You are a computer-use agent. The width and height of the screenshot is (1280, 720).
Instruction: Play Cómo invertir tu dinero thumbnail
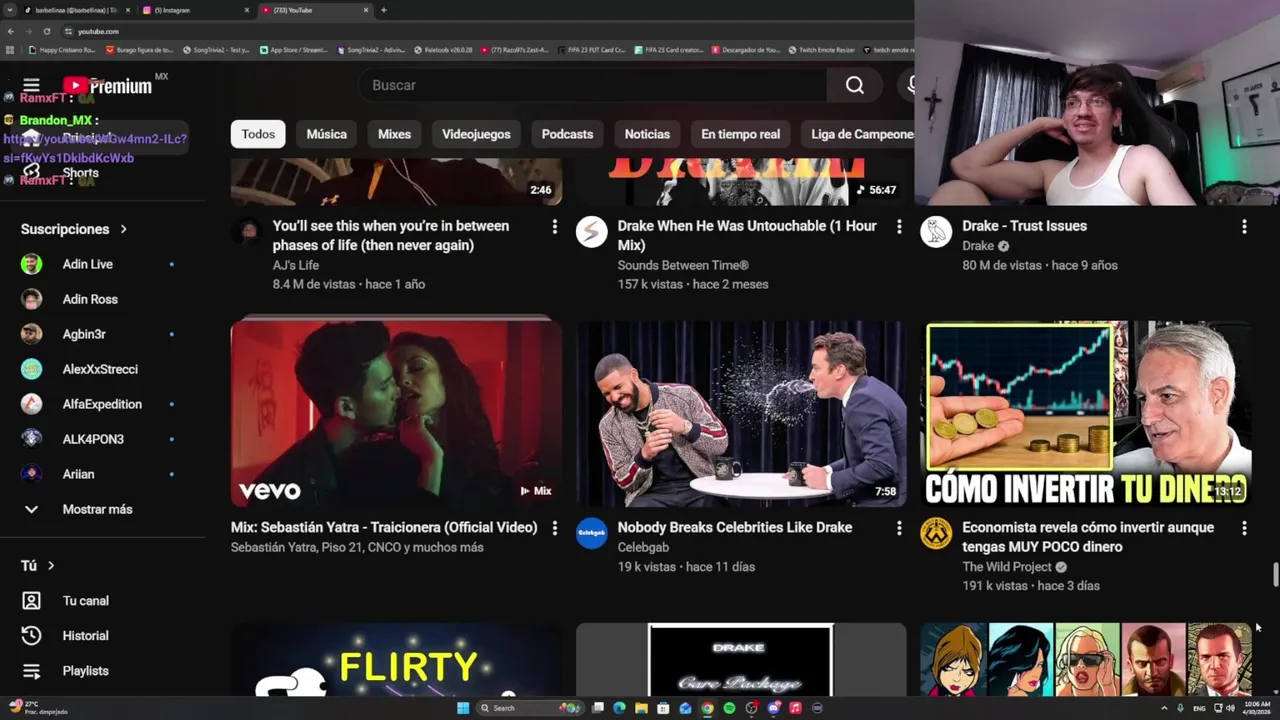(1086, 413)
